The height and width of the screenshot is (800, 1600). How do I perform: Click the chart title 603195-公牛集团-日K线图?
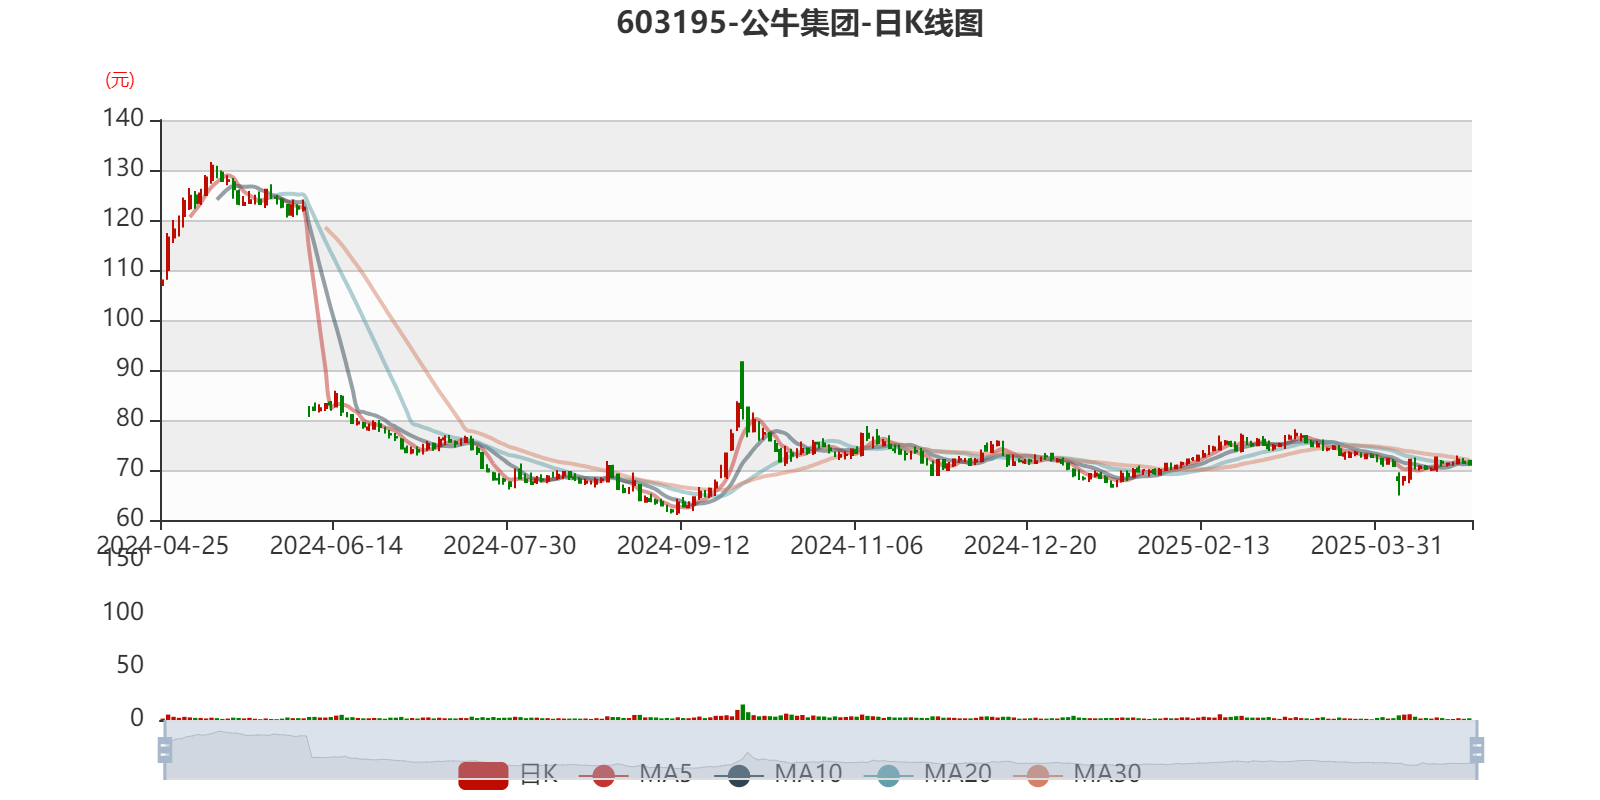pos(800,22)
